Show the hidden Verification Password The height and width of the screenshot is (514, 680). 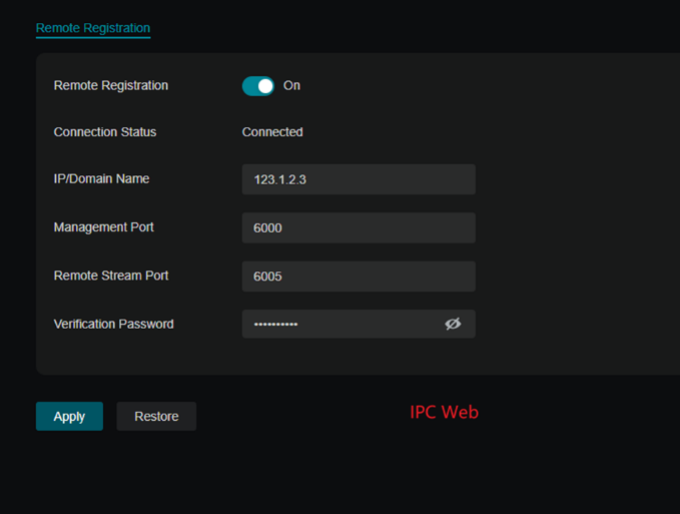coord(452,324)
